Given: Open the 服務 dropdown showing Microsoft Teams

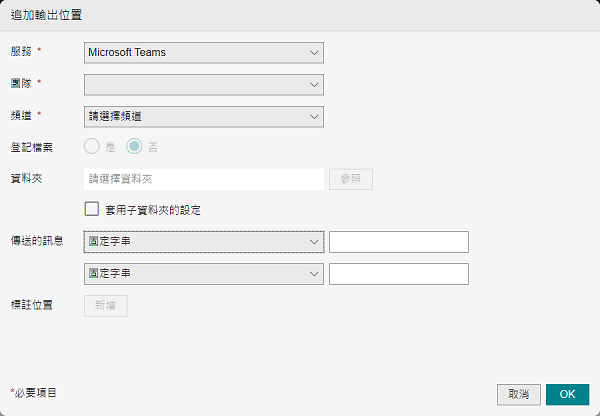Looking at the screenshot, I should point(204,52).
